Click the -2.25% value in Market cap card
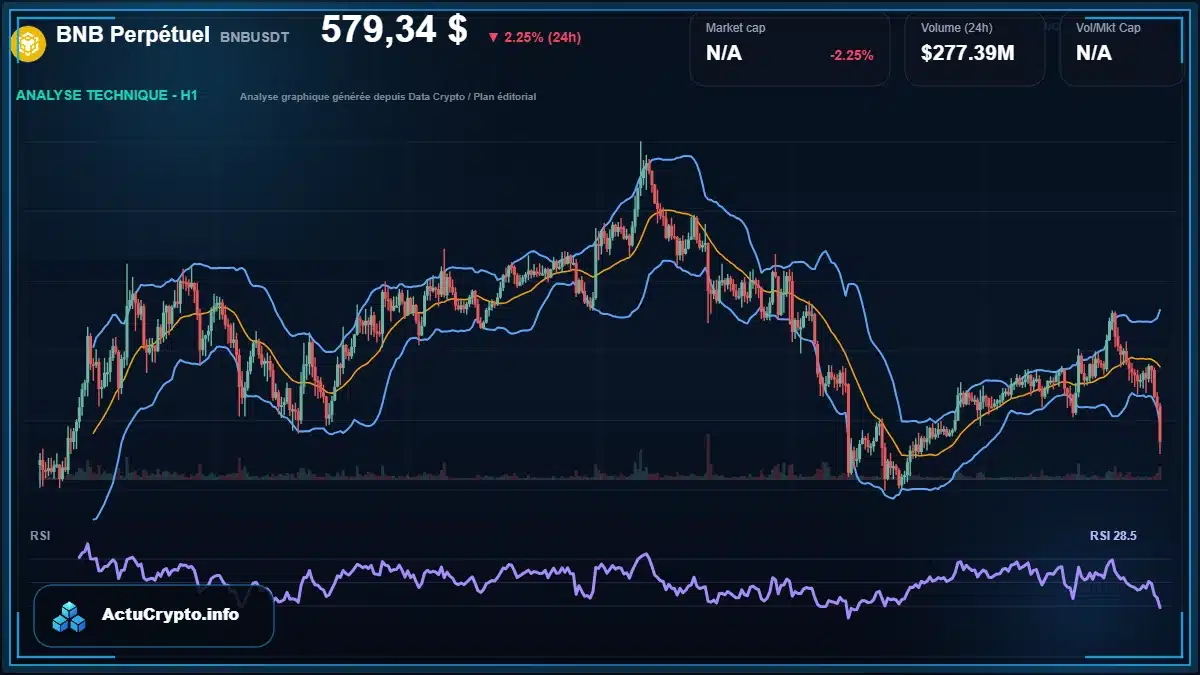 [852, 55]
